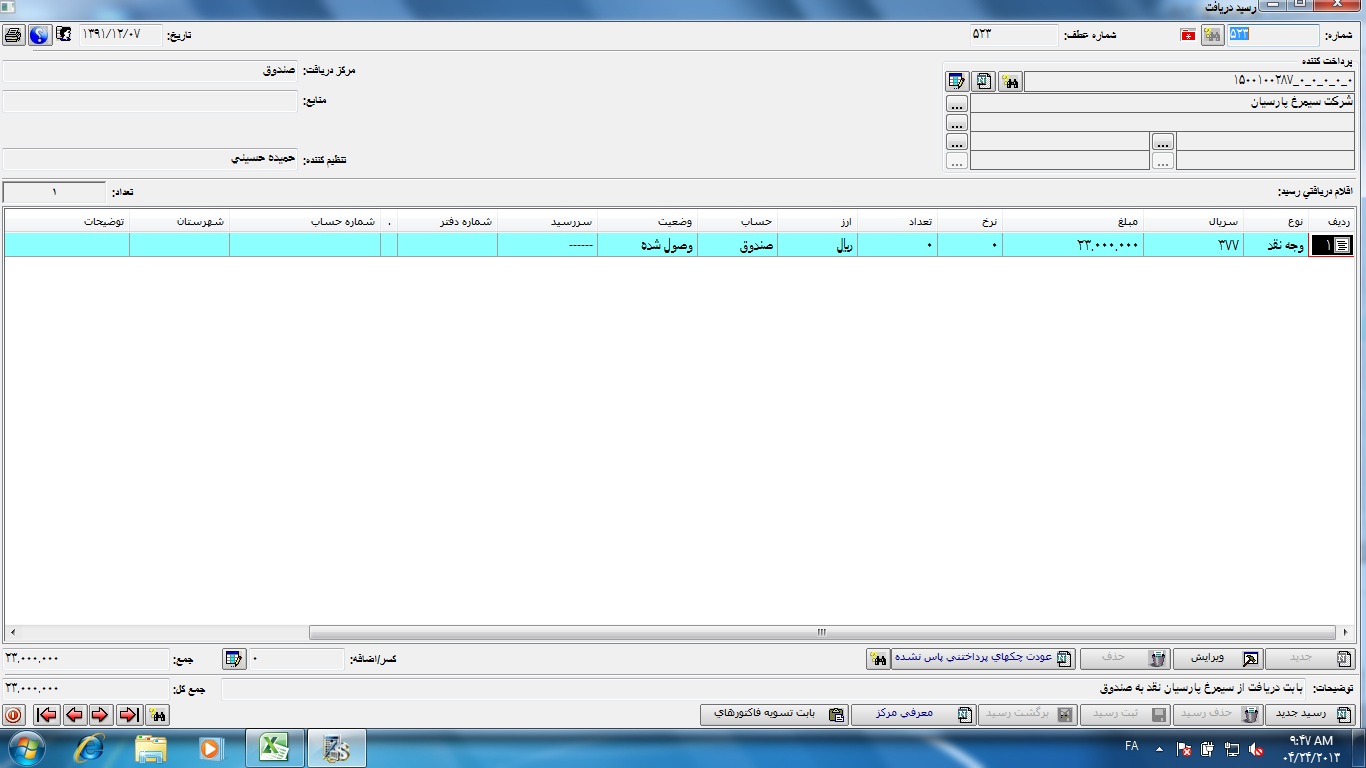The width and height of the screenshot is (1366, 768).
Task: Click the horizontal scrollbar thumb under the table
Action: (822, 632)
